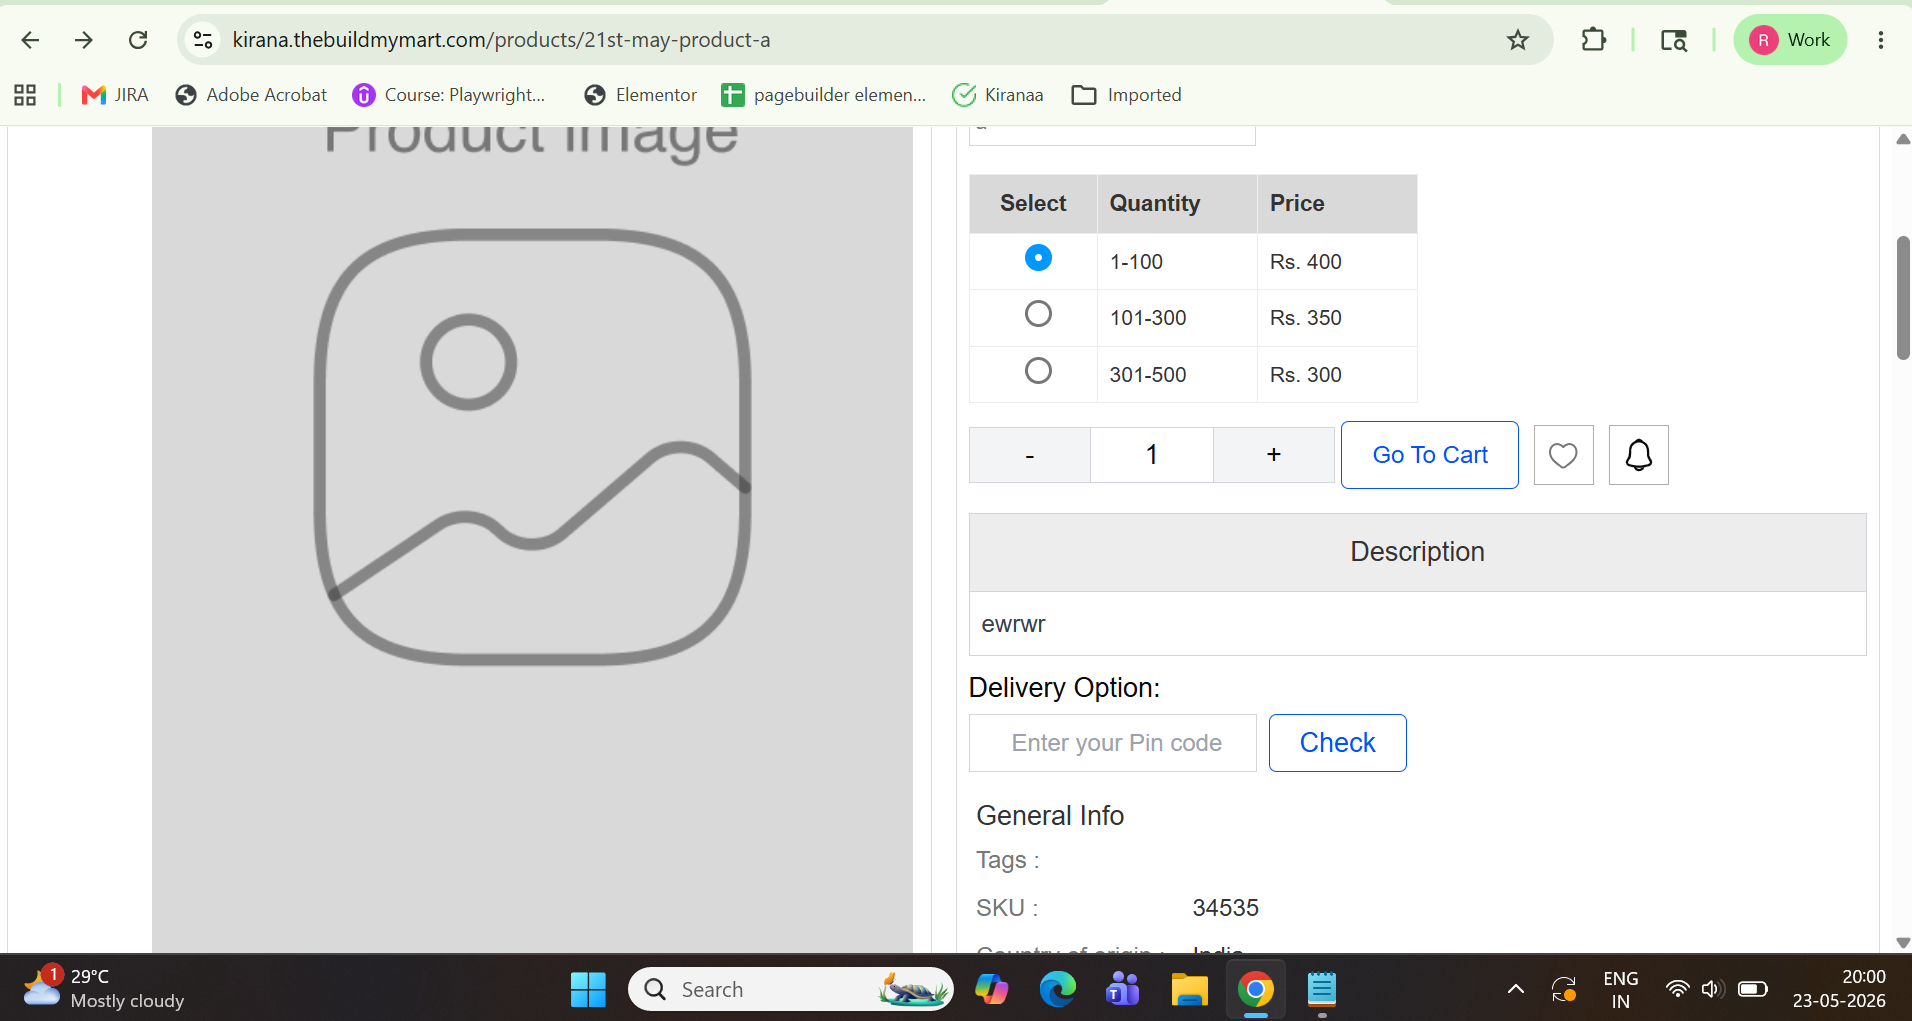Switch to Google Chrome in the taskbar
1912x1021 pixels.
tap(1255, 990)
